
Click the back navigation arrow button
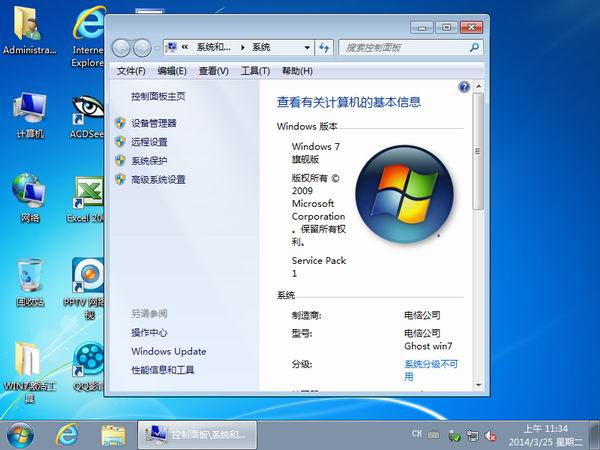point(122,47)
